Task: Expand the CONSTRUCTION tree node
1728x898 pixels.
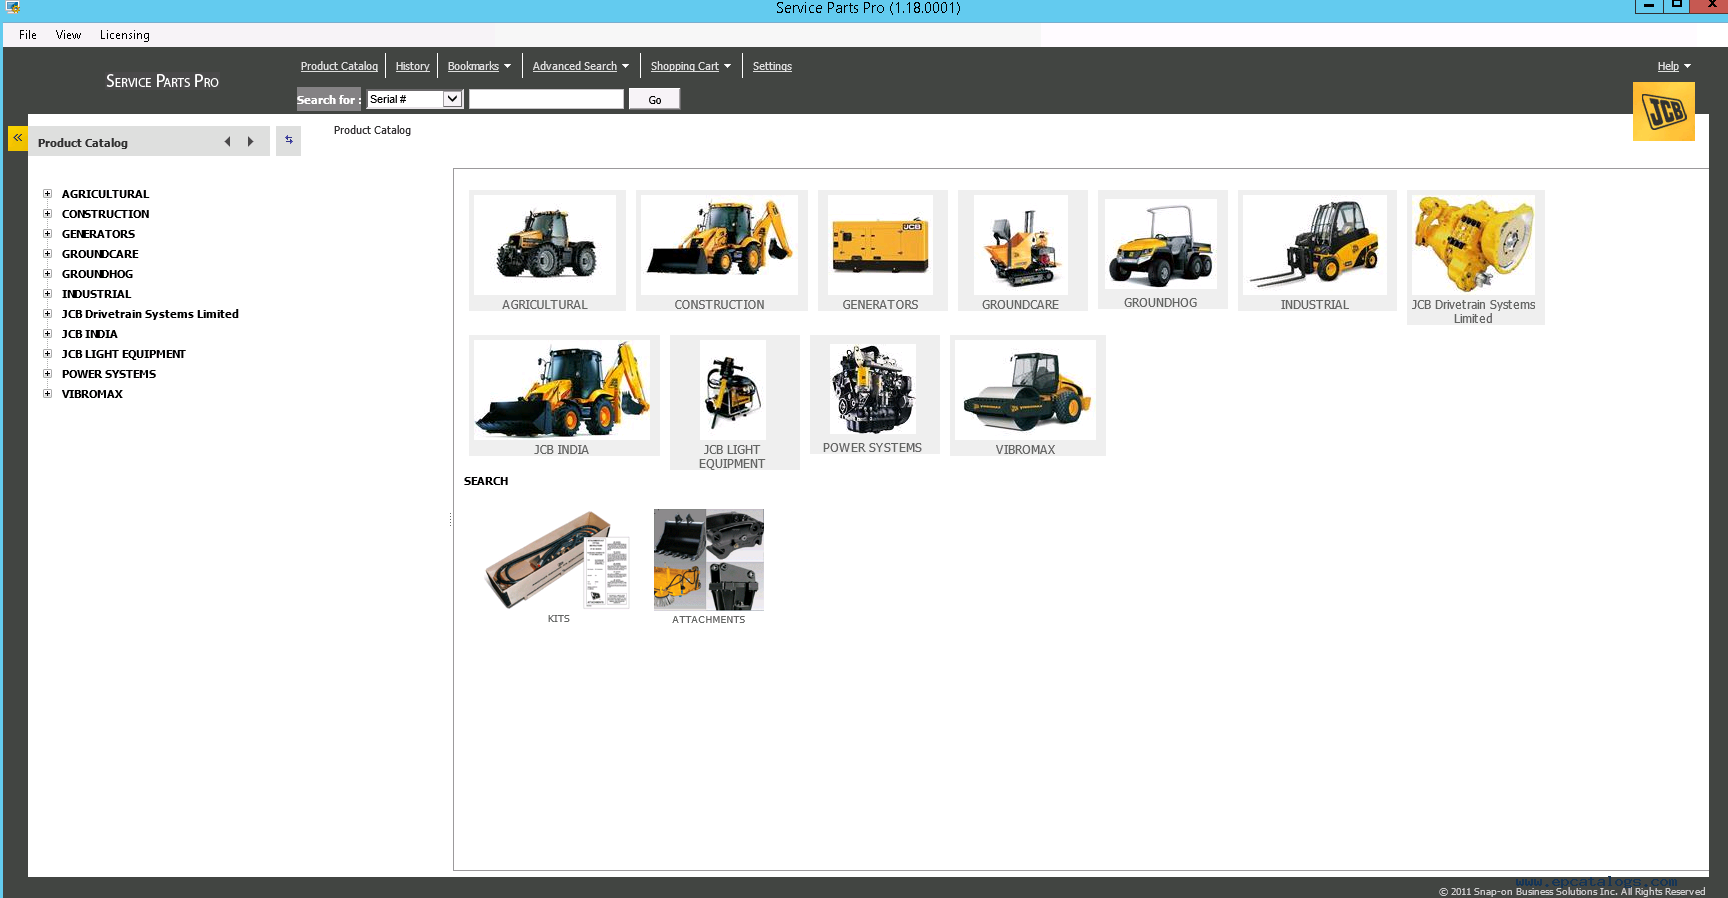Action: pos(47,214)
